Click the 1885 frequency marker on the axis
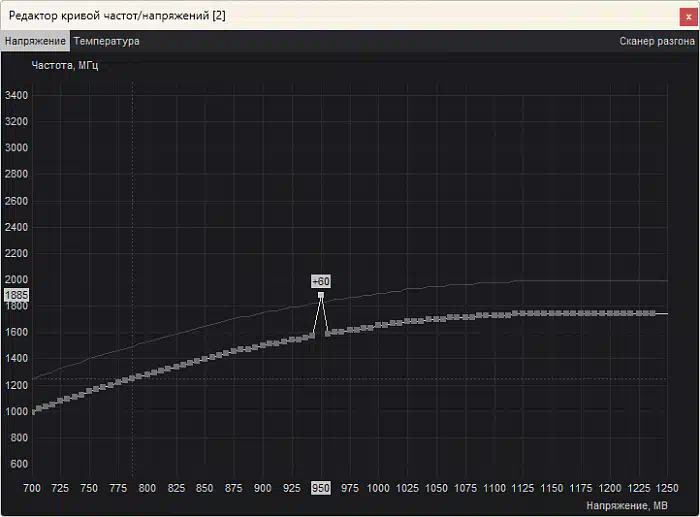 pyautogui.click(x=16, y=296)
